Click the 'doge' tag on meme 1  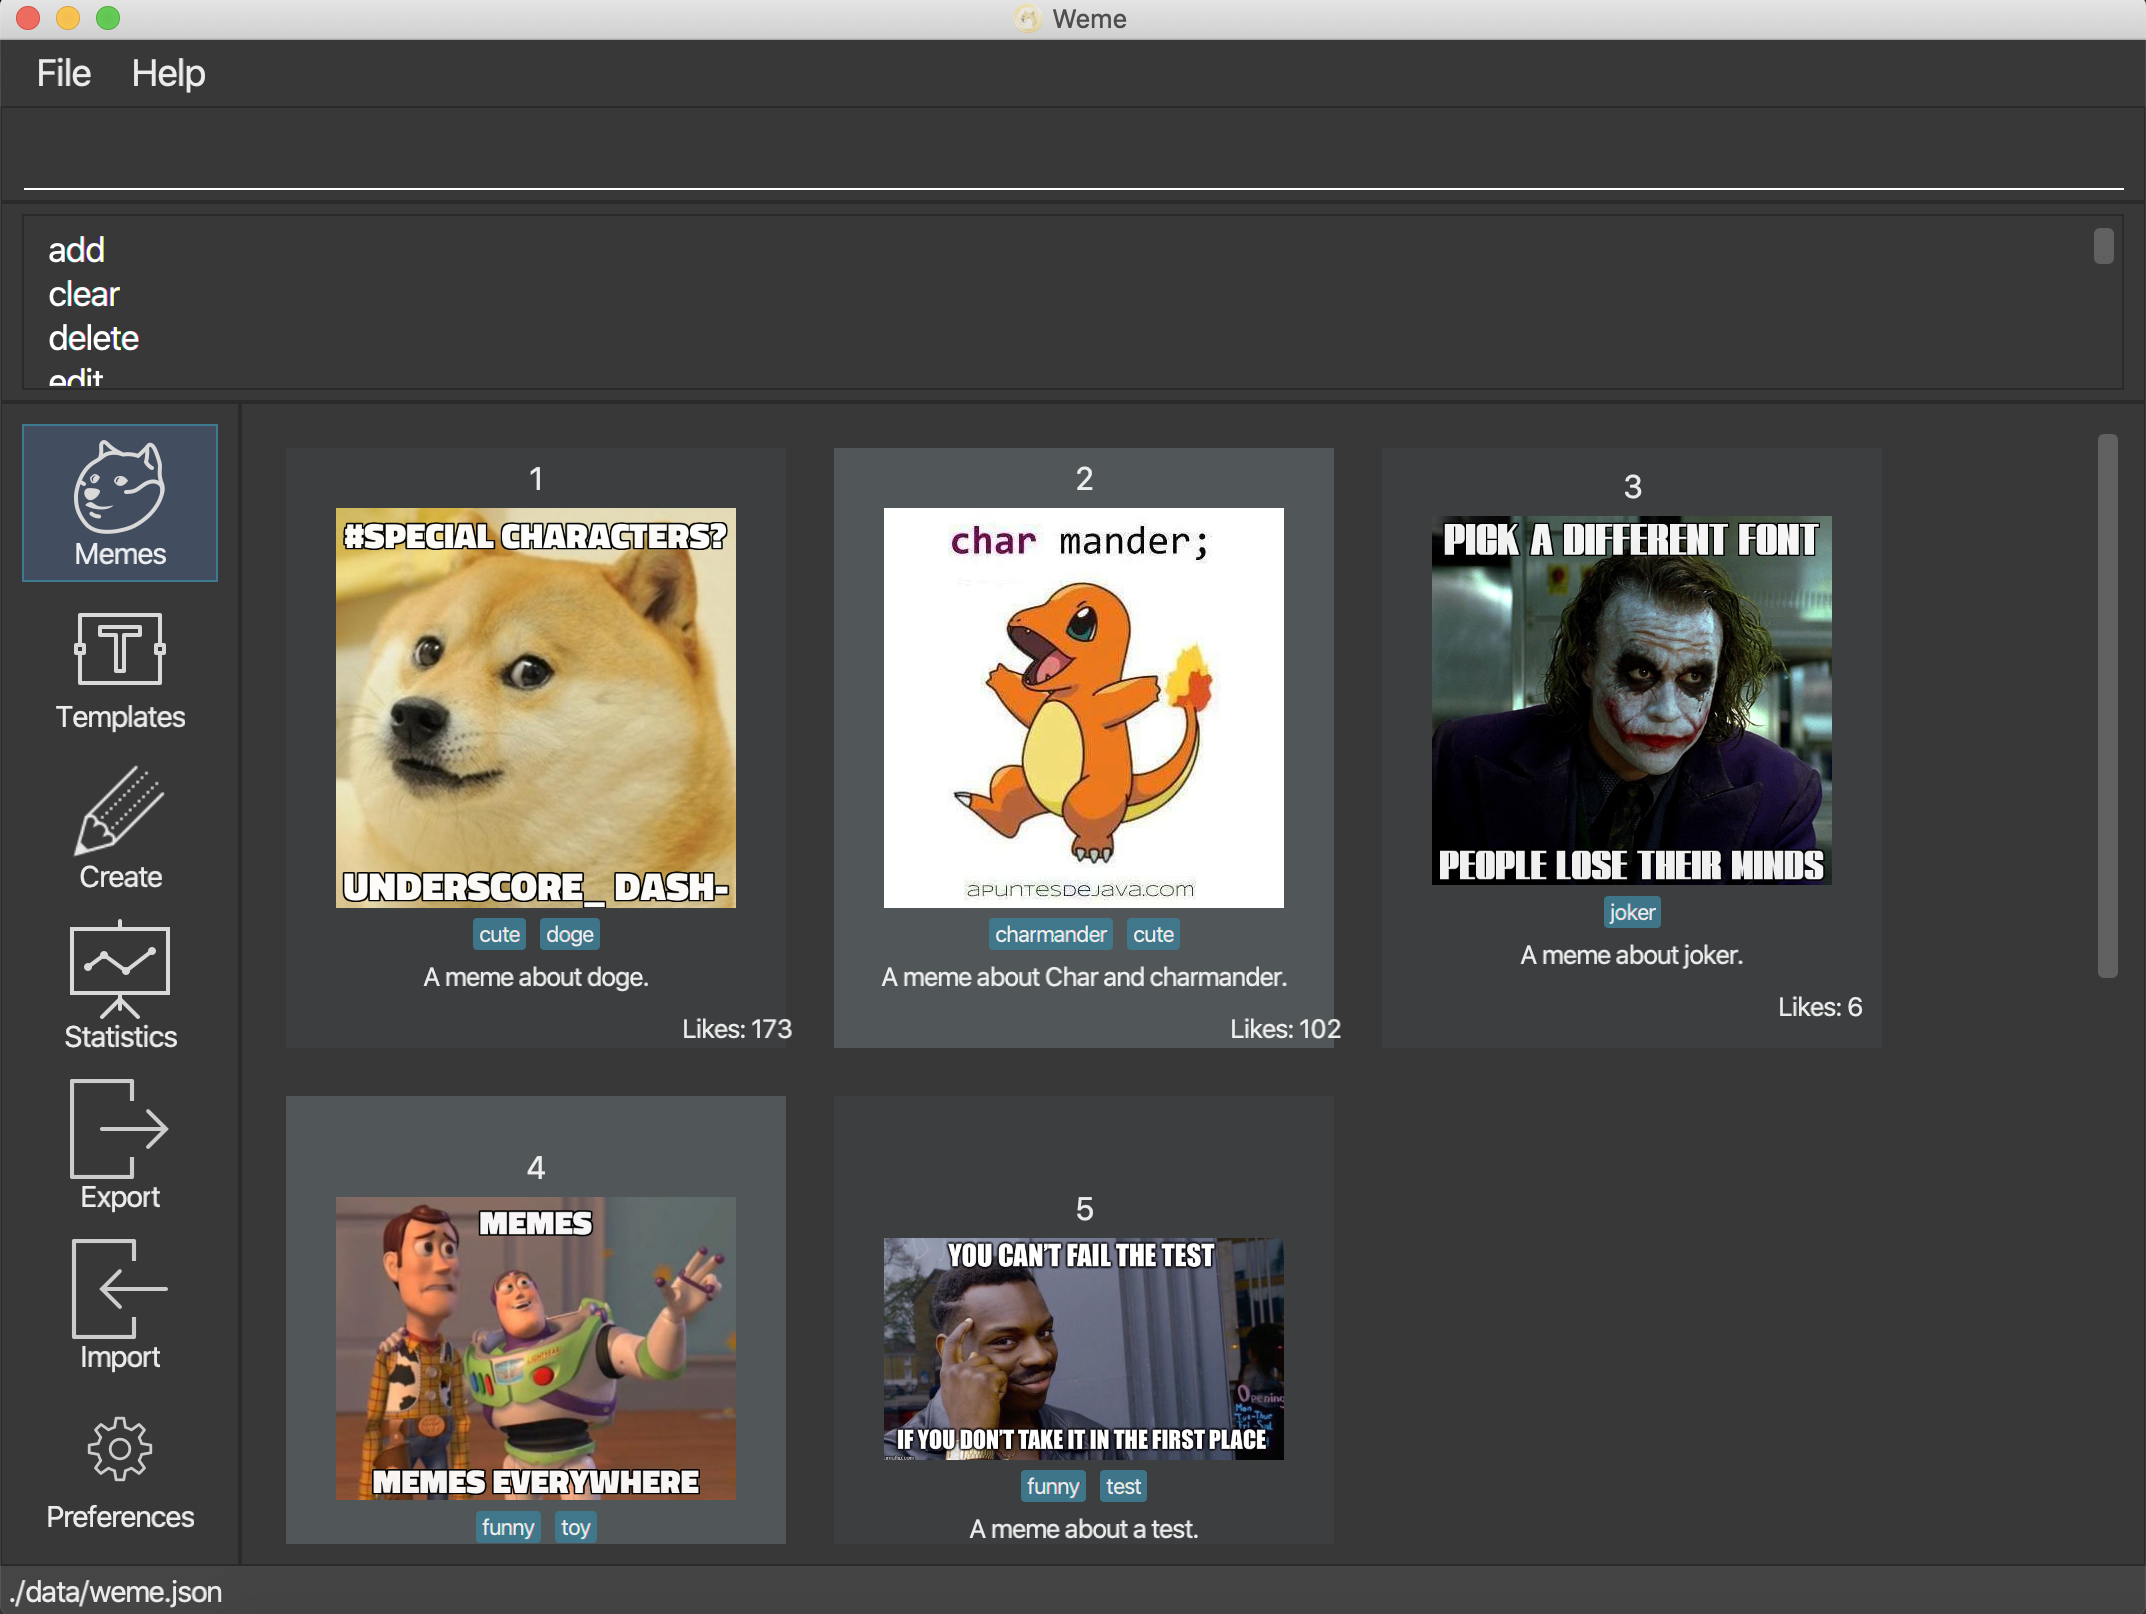(570, 934)
